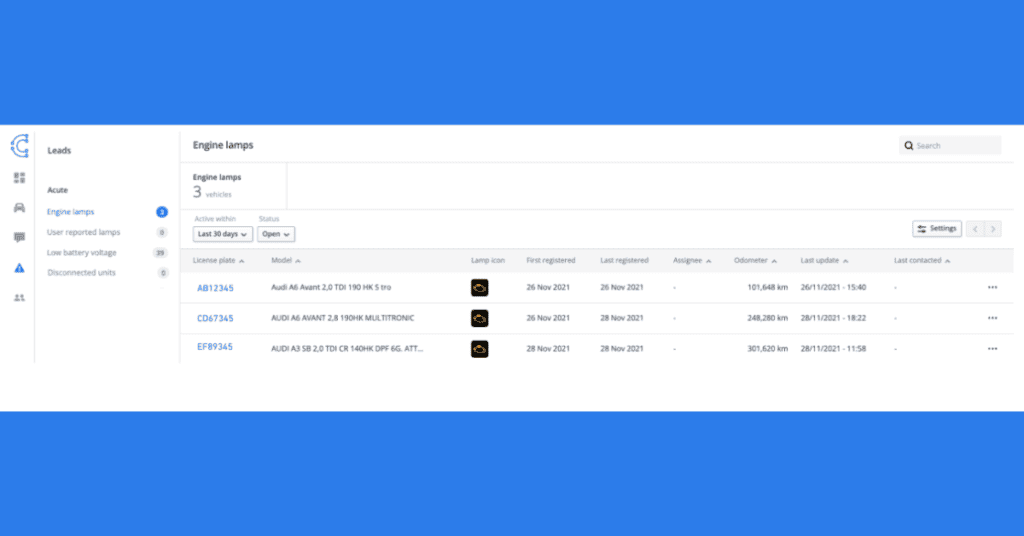The image size is (1024, 536).
Task: Select 'User reported lamps' in Leads menu
Action: click(x=84, y=232)
